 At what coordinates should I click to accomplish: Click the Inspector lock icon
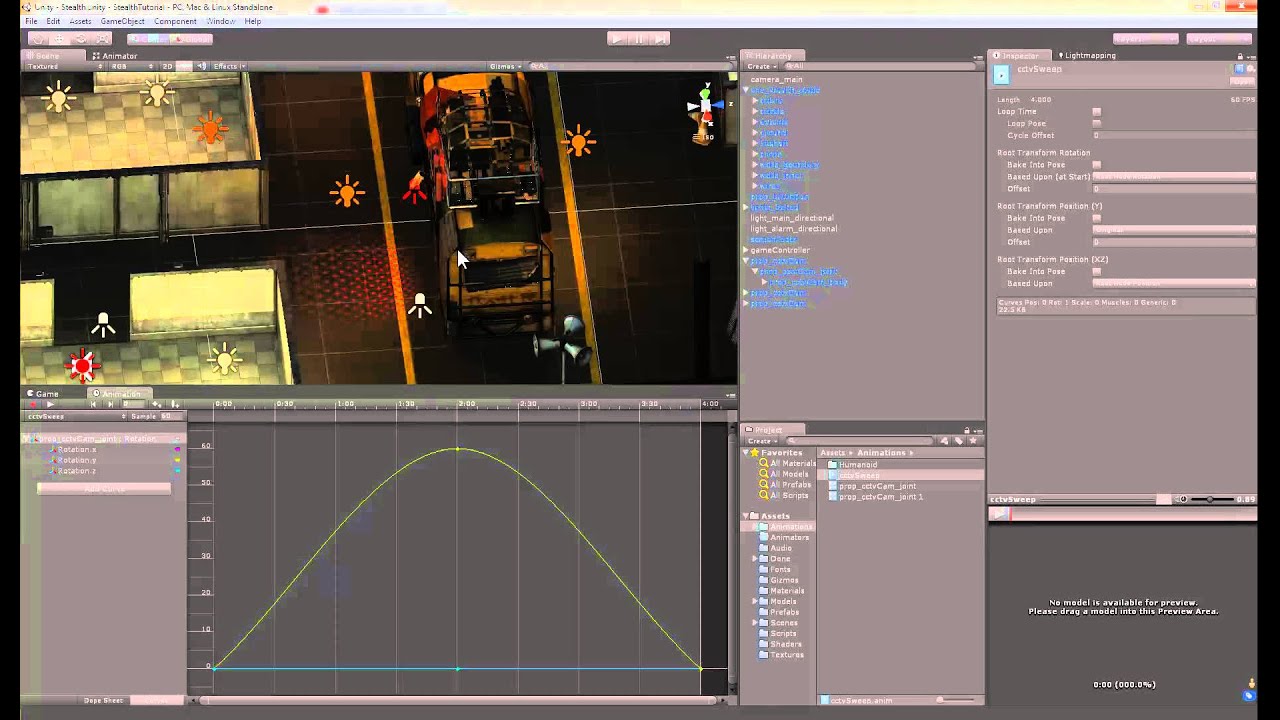pyautogui.click(x=1240, y=56)
